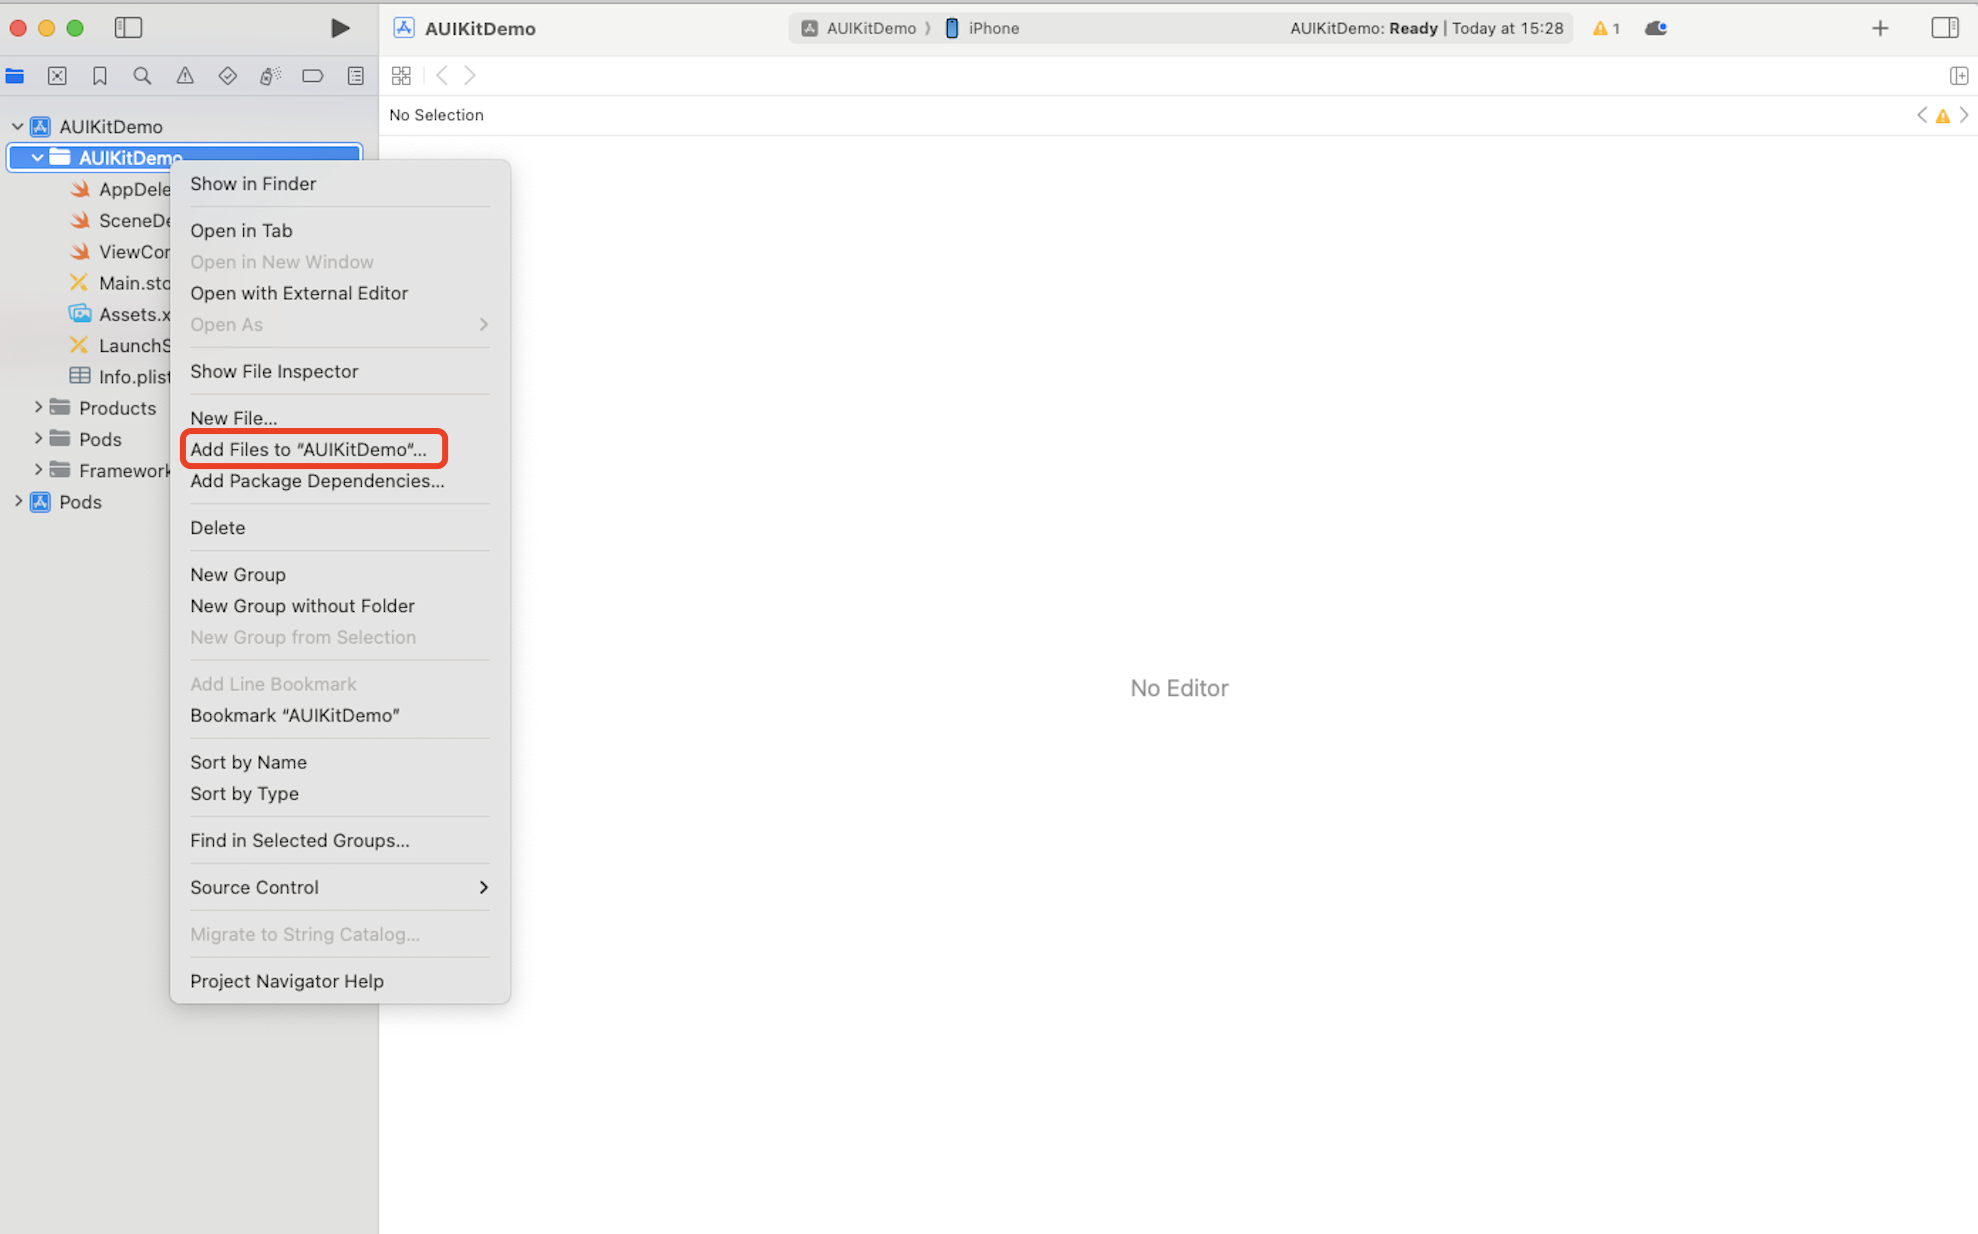Go back in editor history
Image resolution: width=1978 pixels, height=1234 pixels.
coord(442,76)
